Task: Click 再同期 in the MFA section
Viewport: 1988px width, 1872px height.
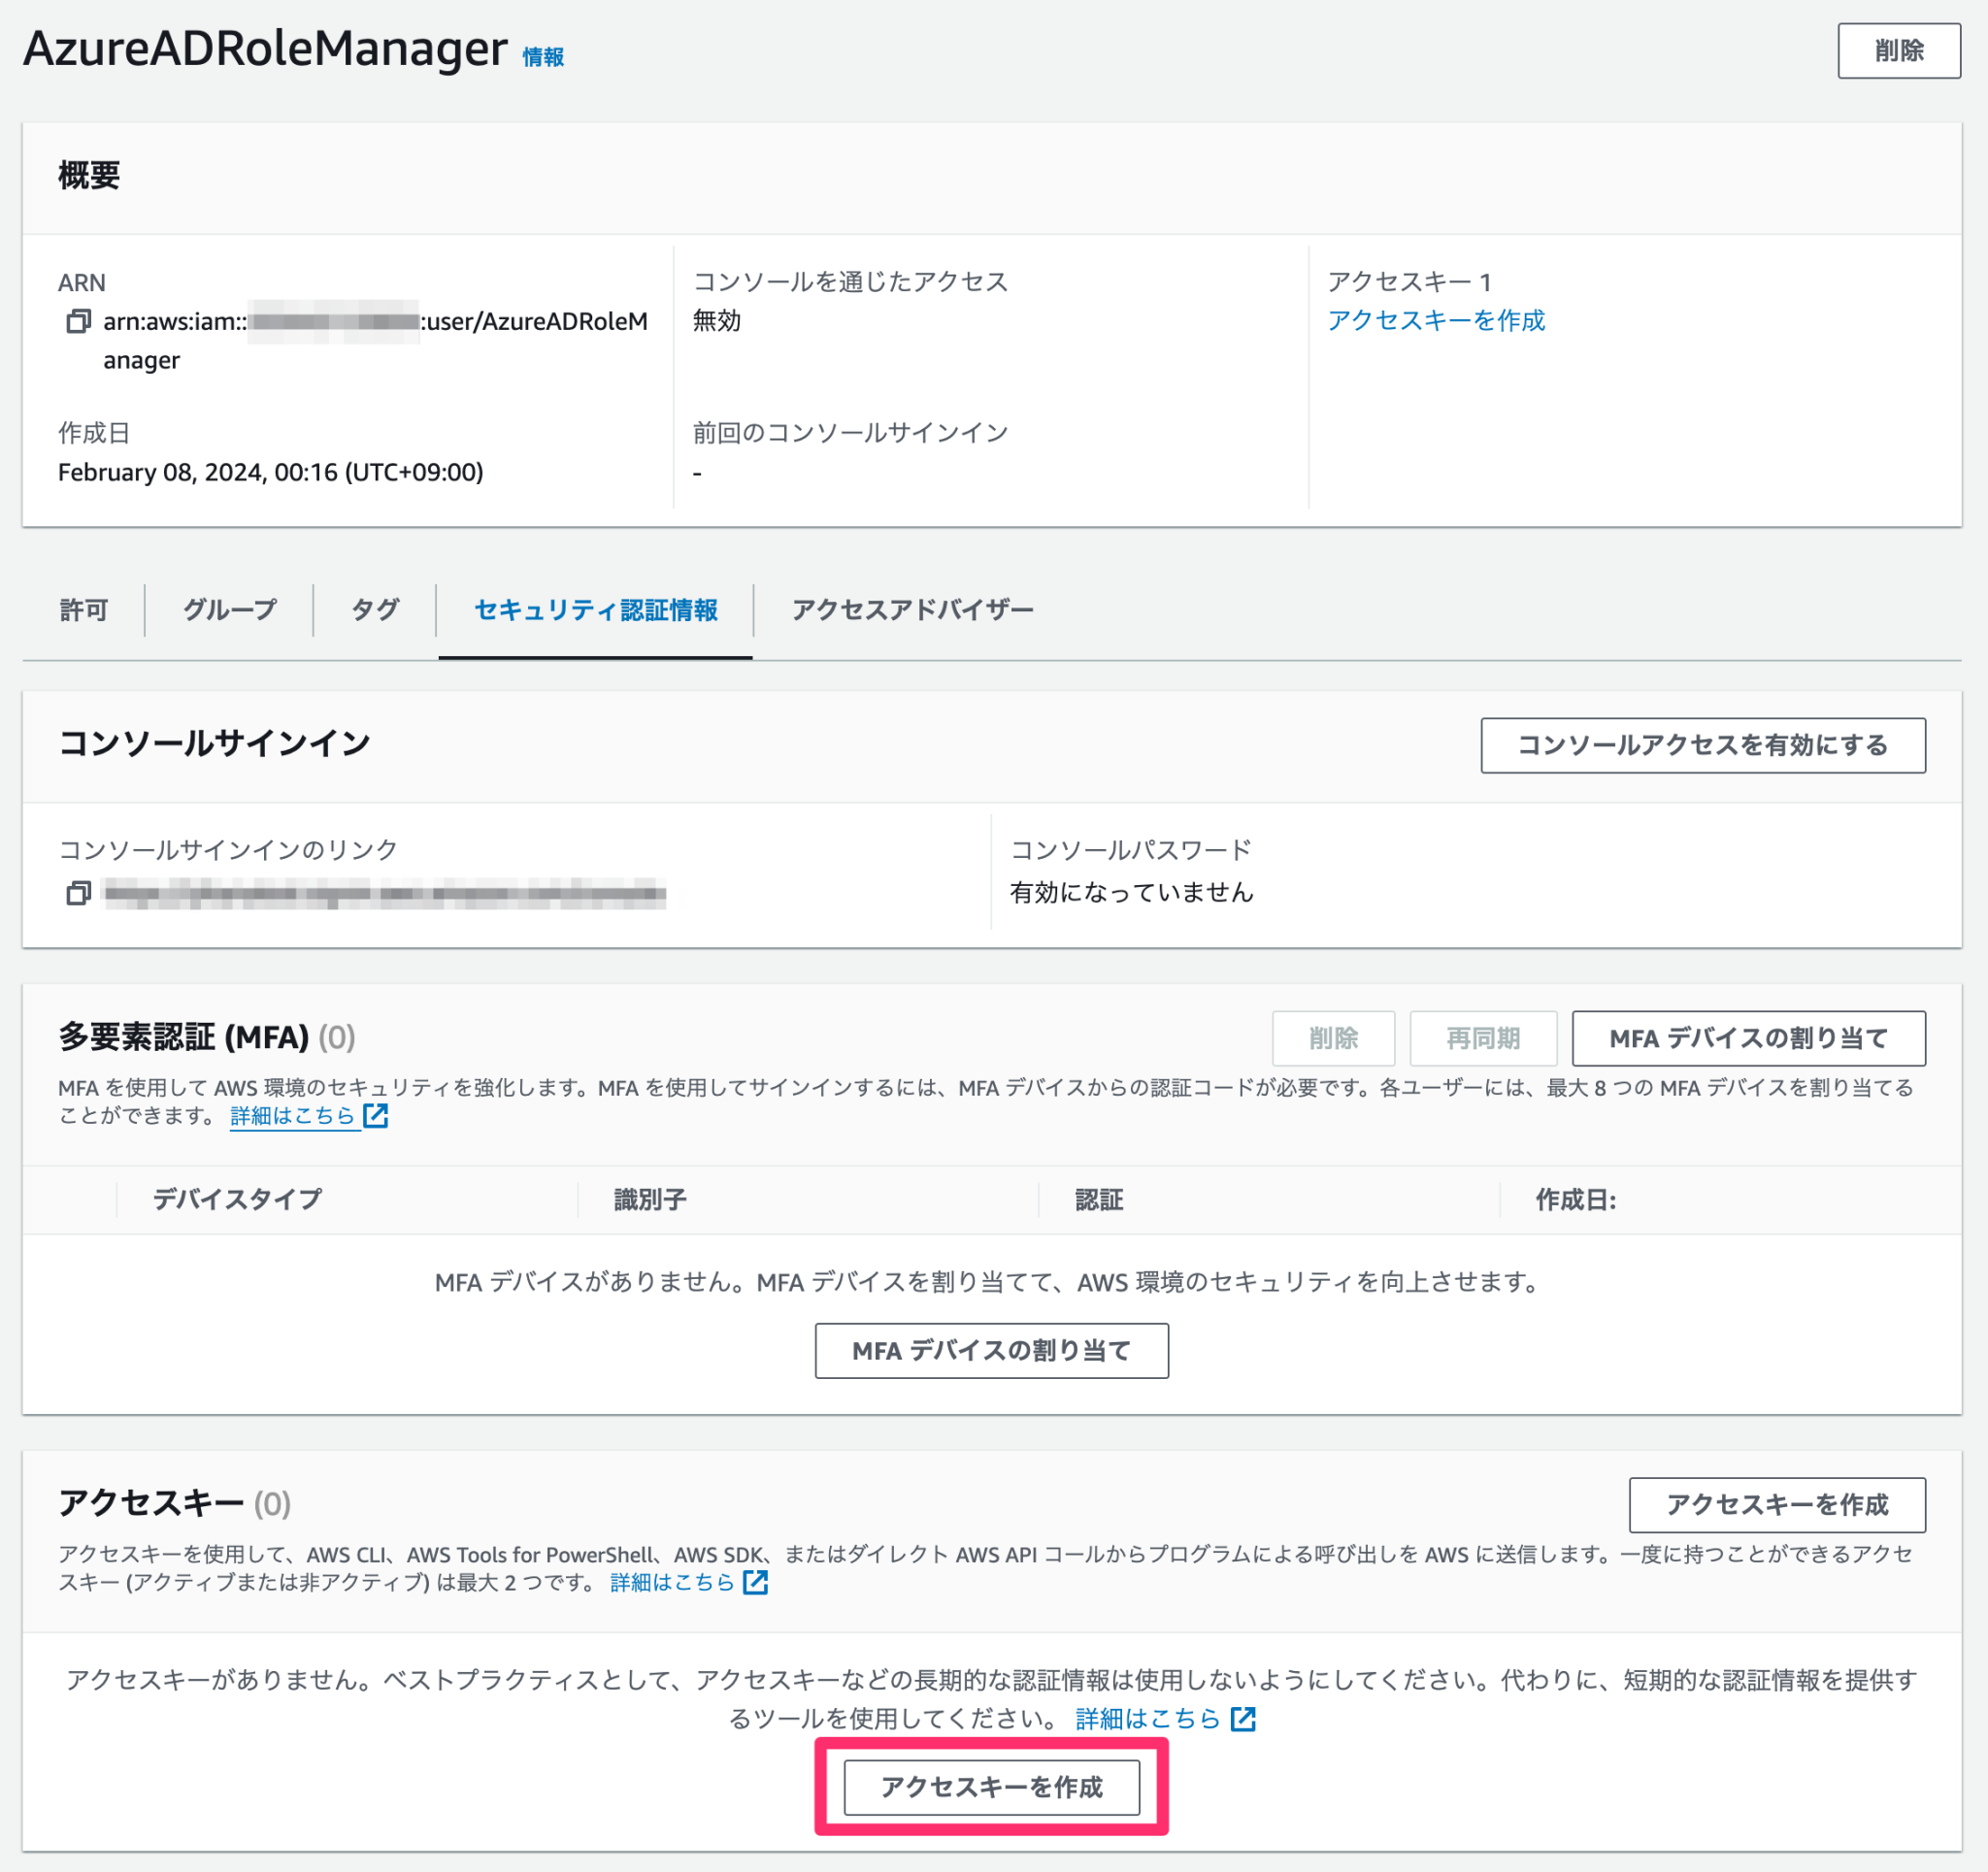Action: point(1483,1038)
